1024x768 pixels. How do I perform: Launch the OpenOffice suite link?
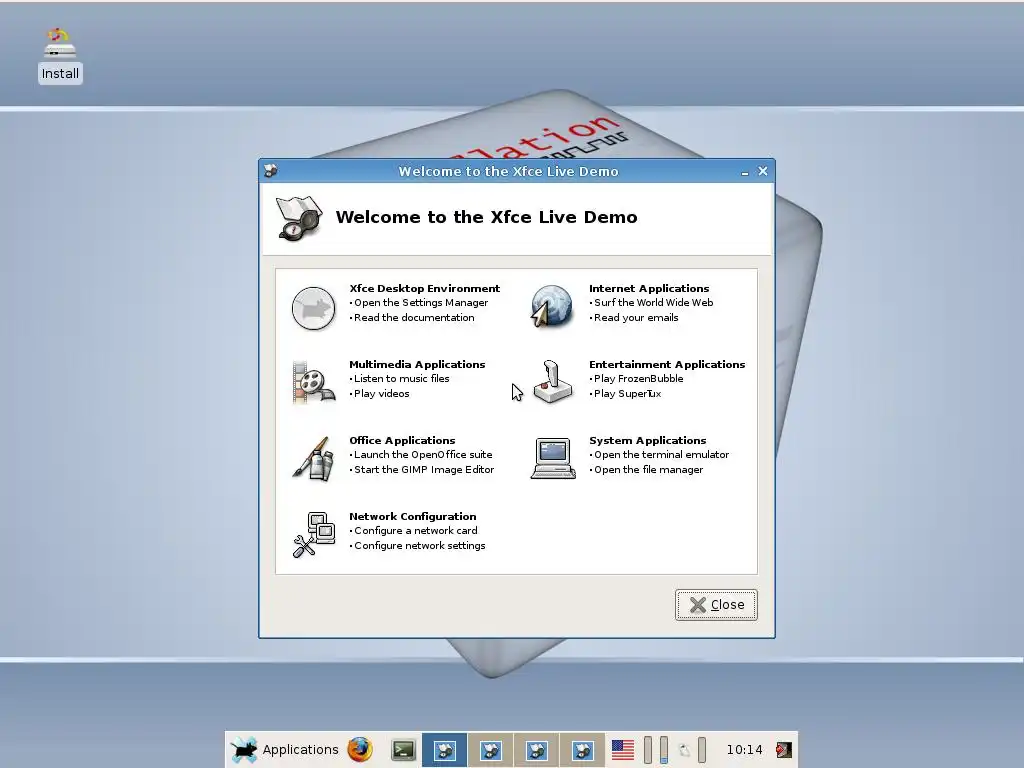(423, 455)
